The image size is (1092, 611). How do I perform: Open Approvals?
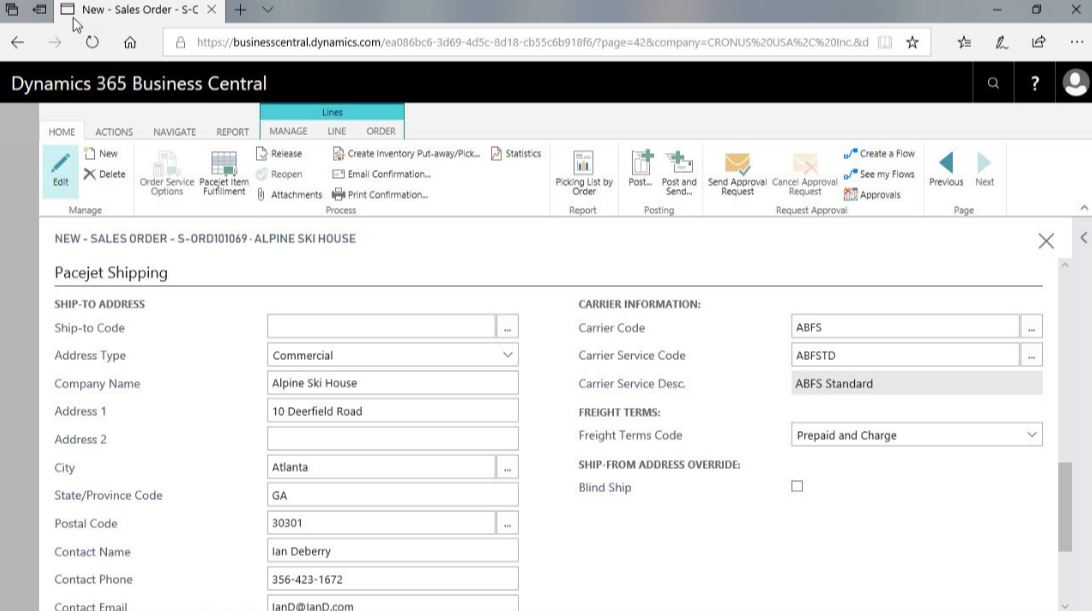point(872,194)
